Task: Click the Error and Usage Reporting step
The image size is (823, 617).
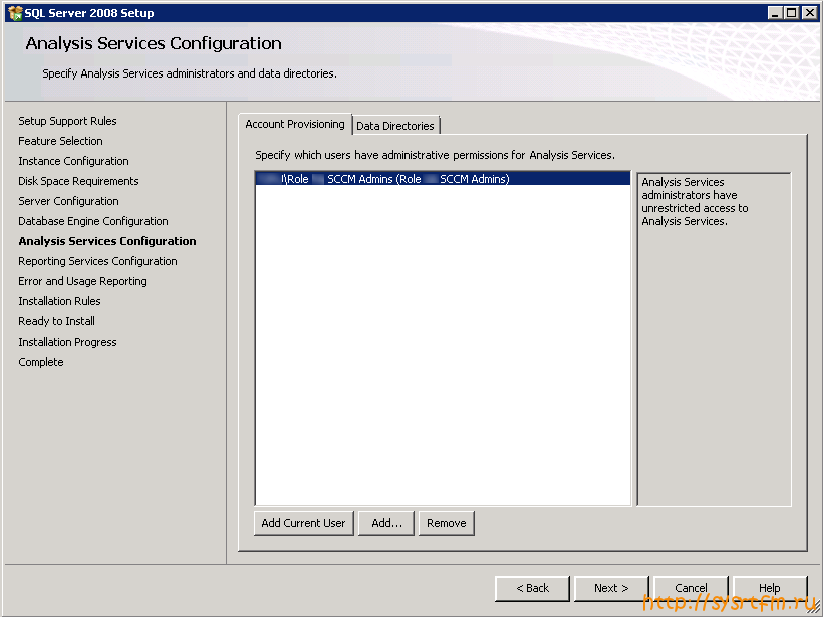Action: (x=82, y=281)
